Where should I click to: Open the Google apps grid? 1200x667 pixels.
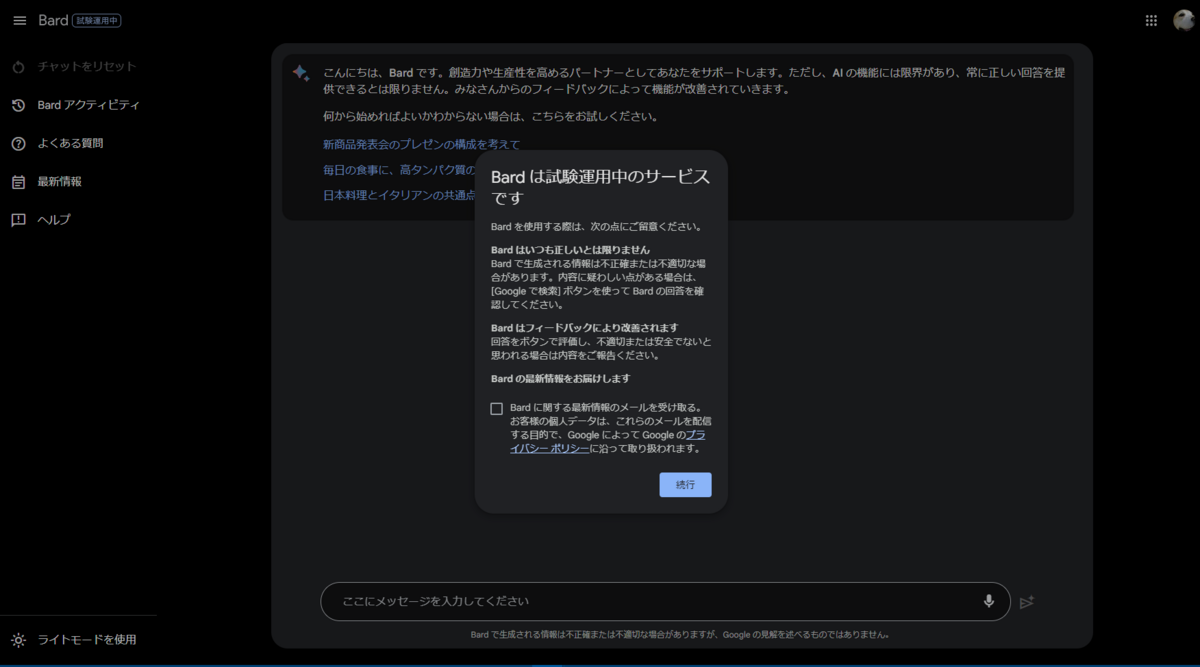[1151, 21]
